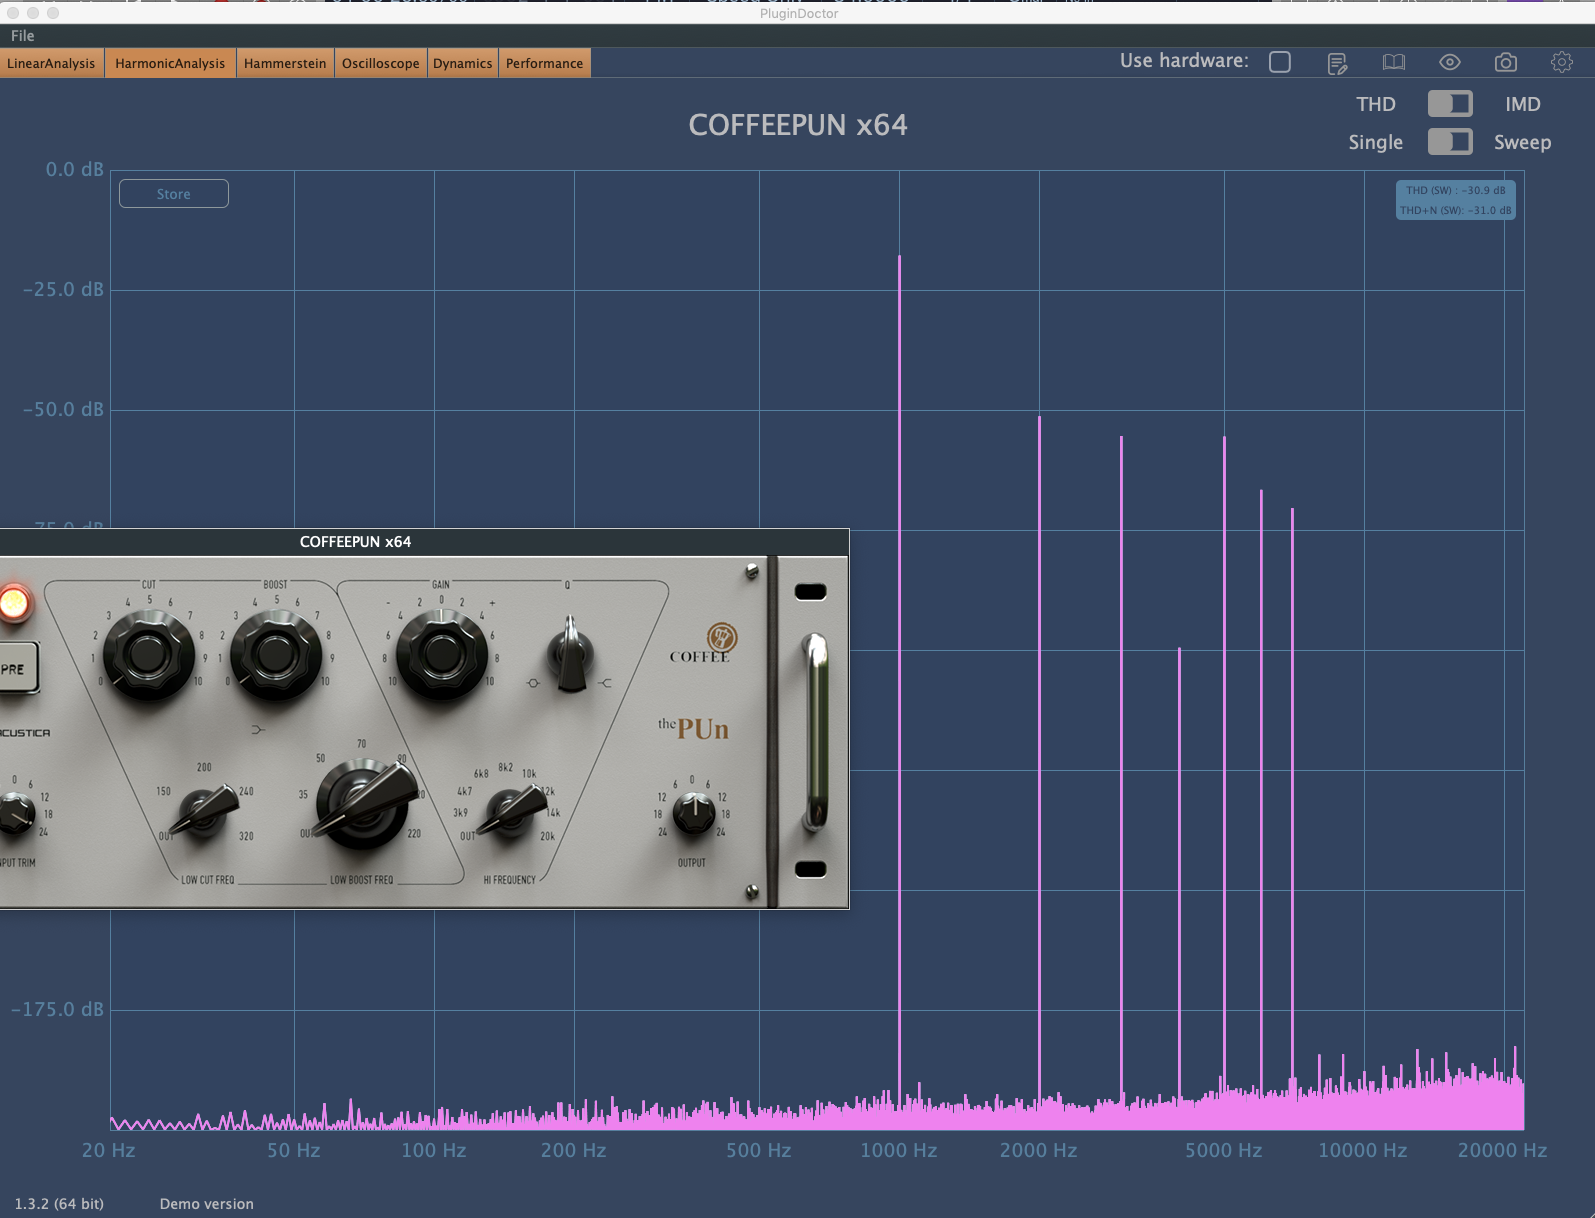Click the GAIN knob on the plugin
This screenshot has width=1595, height=1218.
tap(441, 655)
